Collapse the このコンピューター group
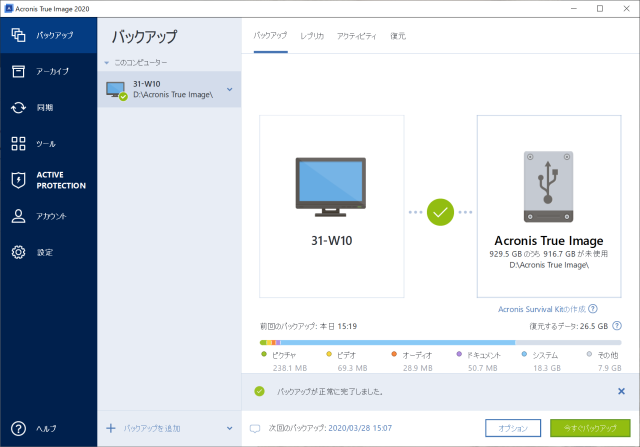 107,63
